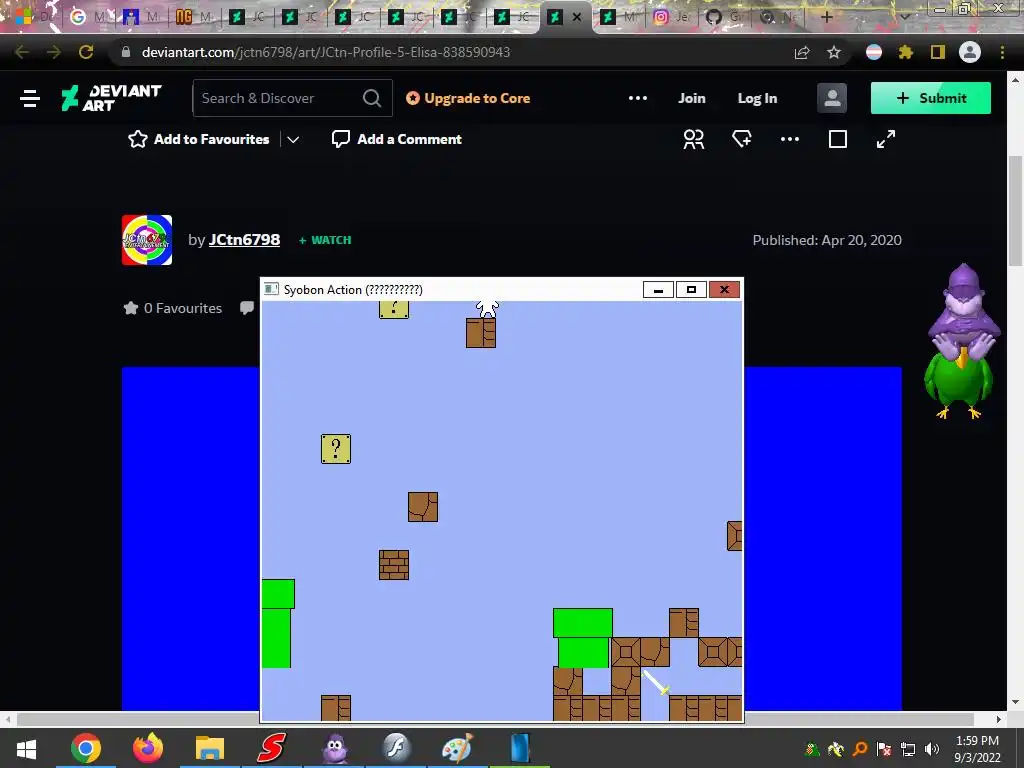Image resolution: width=1024 pixels, height=768 pixels.
Task: Click the vertical page scrollbar
Action: (x=1015, y=210)
